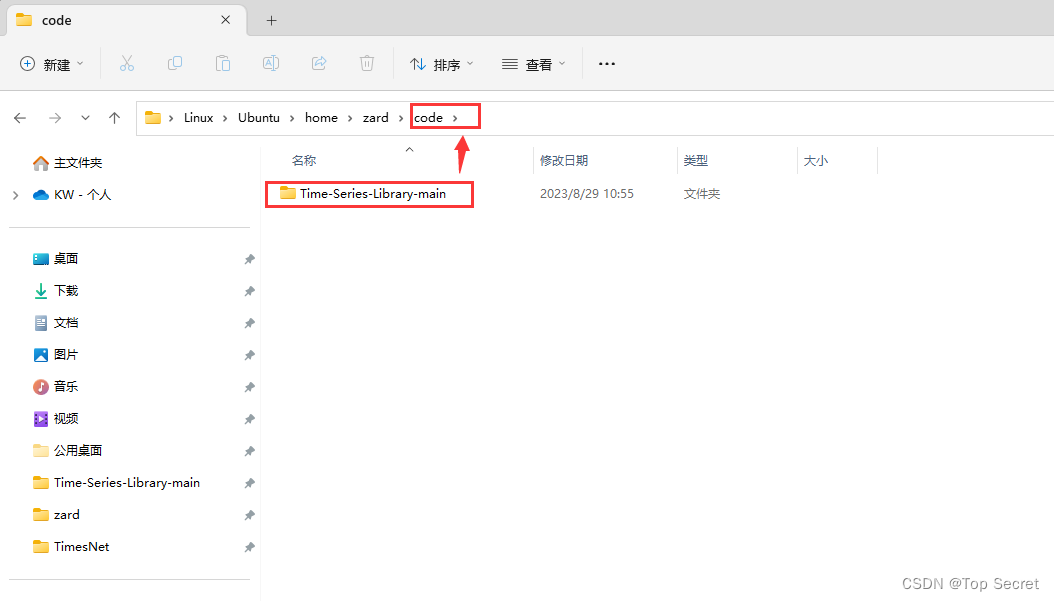The width and height of the screenshot is (1054, 601).
Task: Open 桌面 (Desktop) in sidebar
Action: tap(55, 259)
